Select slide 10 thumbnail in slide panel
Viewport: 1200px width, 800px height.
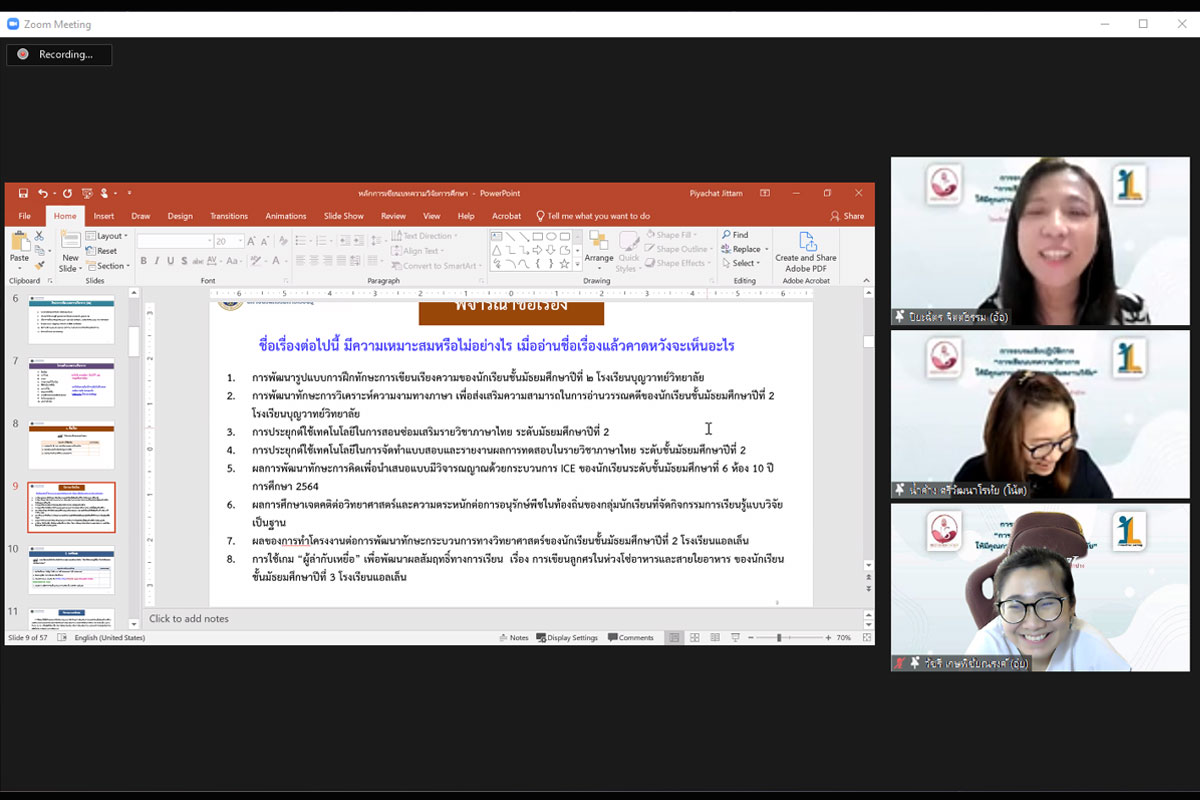tap(71, 571)
